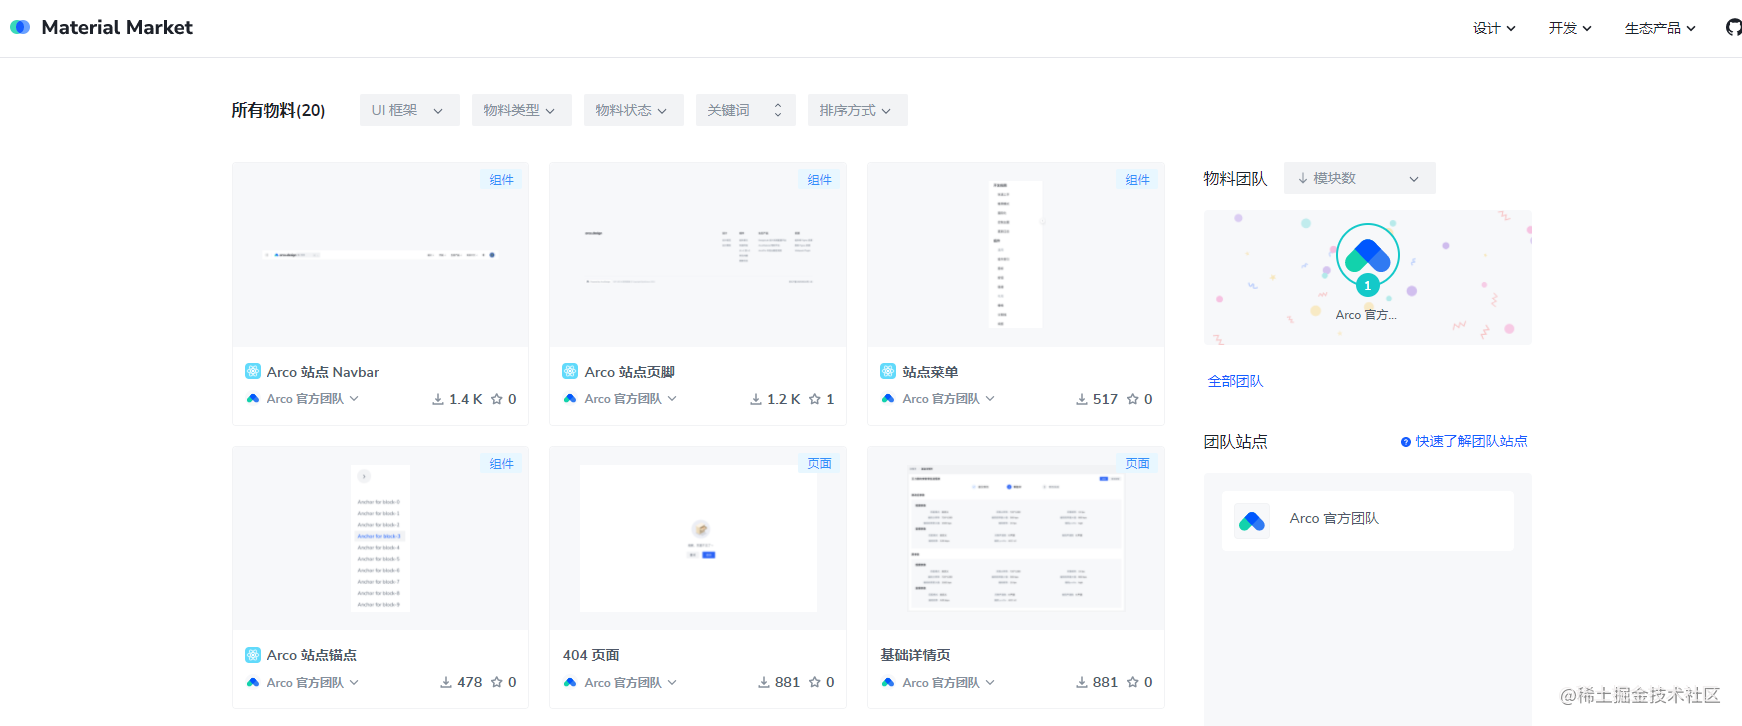This screenshot has width=1742, height=726.
Task: Click the Material Market logo icon
Action: coord(20,27)
